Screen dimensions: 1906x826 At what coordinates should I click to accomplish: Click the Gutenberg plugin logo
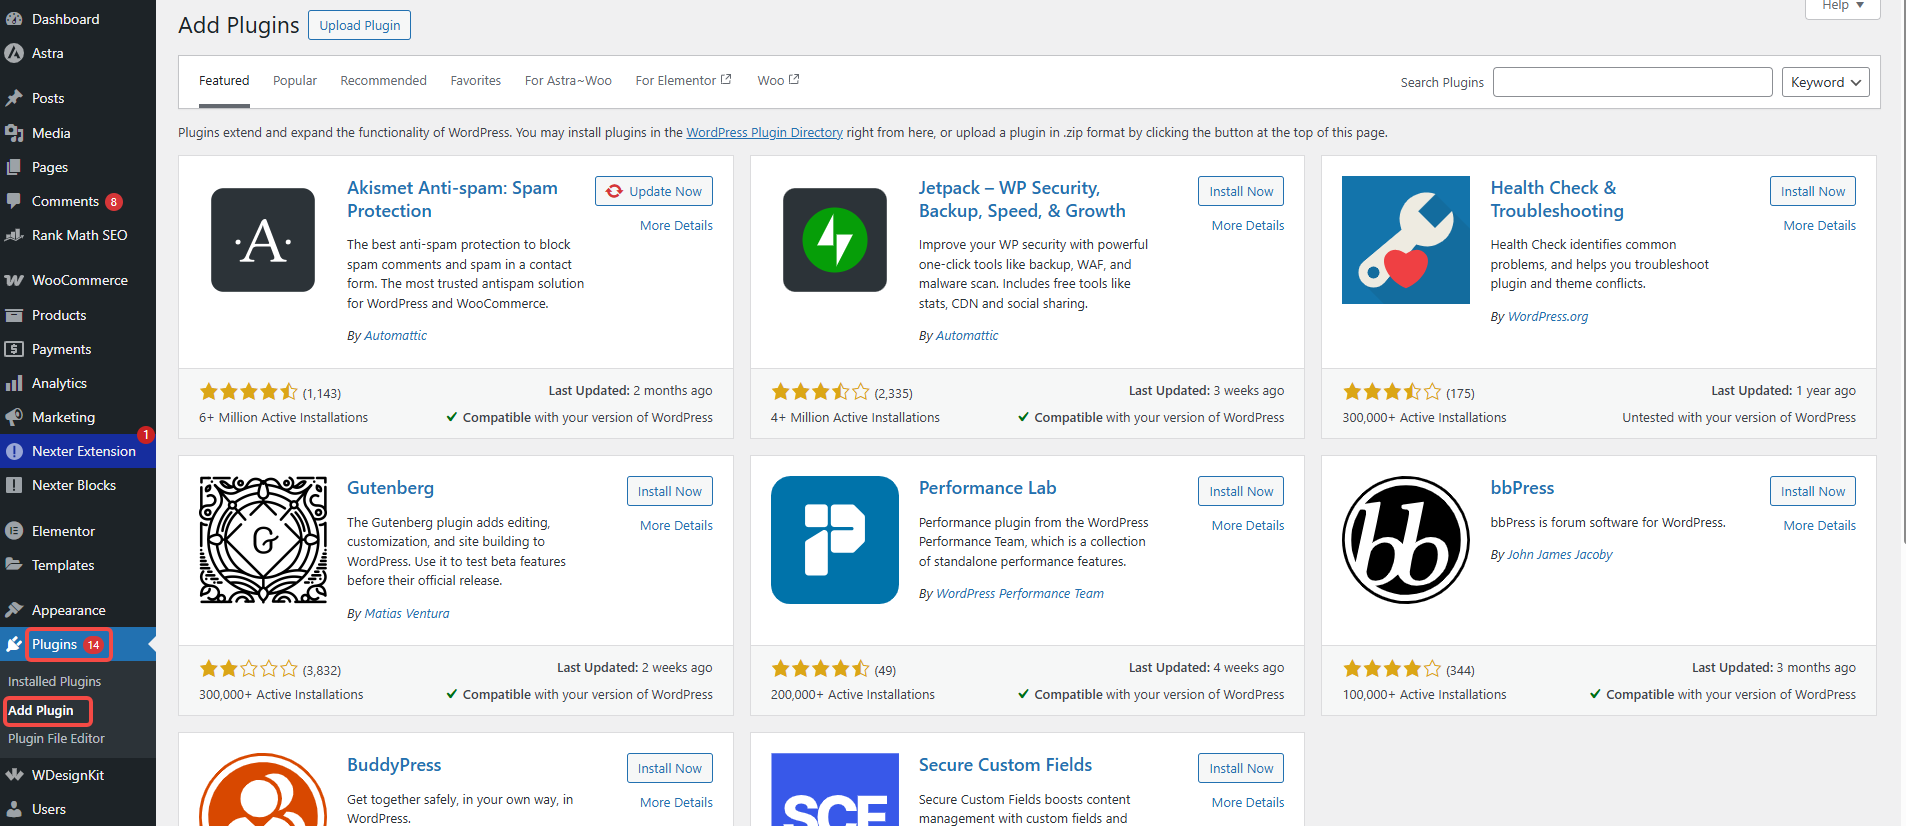coord(263,540)
